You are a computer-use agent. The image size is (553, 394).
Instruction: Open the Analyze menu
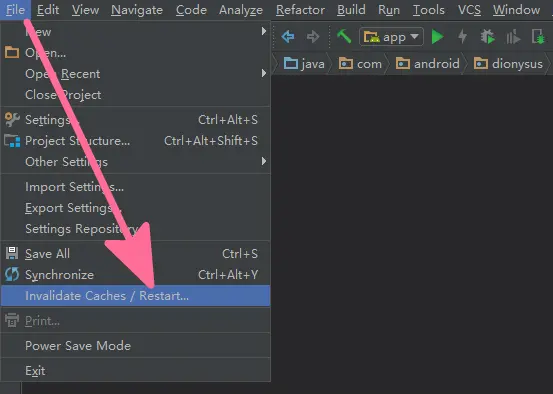(241, 10)
